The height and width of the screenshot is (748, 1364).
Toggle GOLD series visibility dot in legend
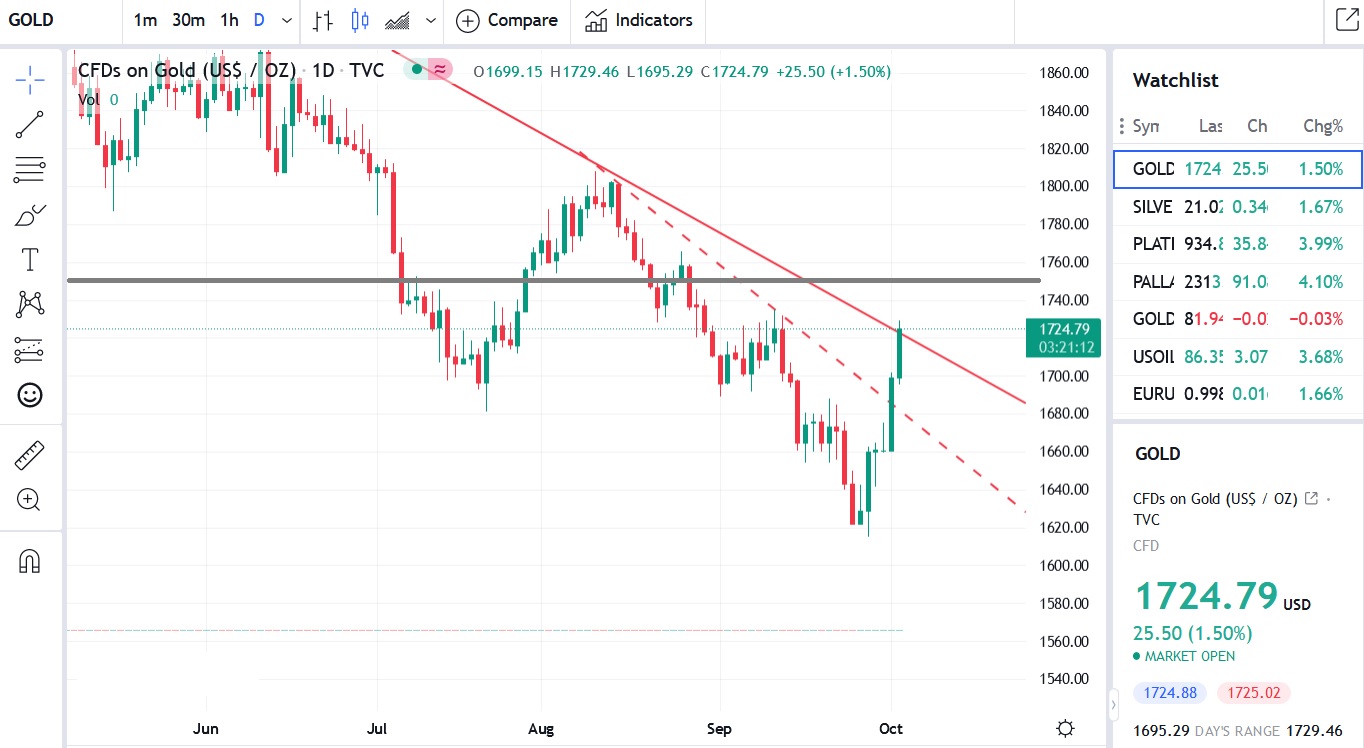coord(417,70)
